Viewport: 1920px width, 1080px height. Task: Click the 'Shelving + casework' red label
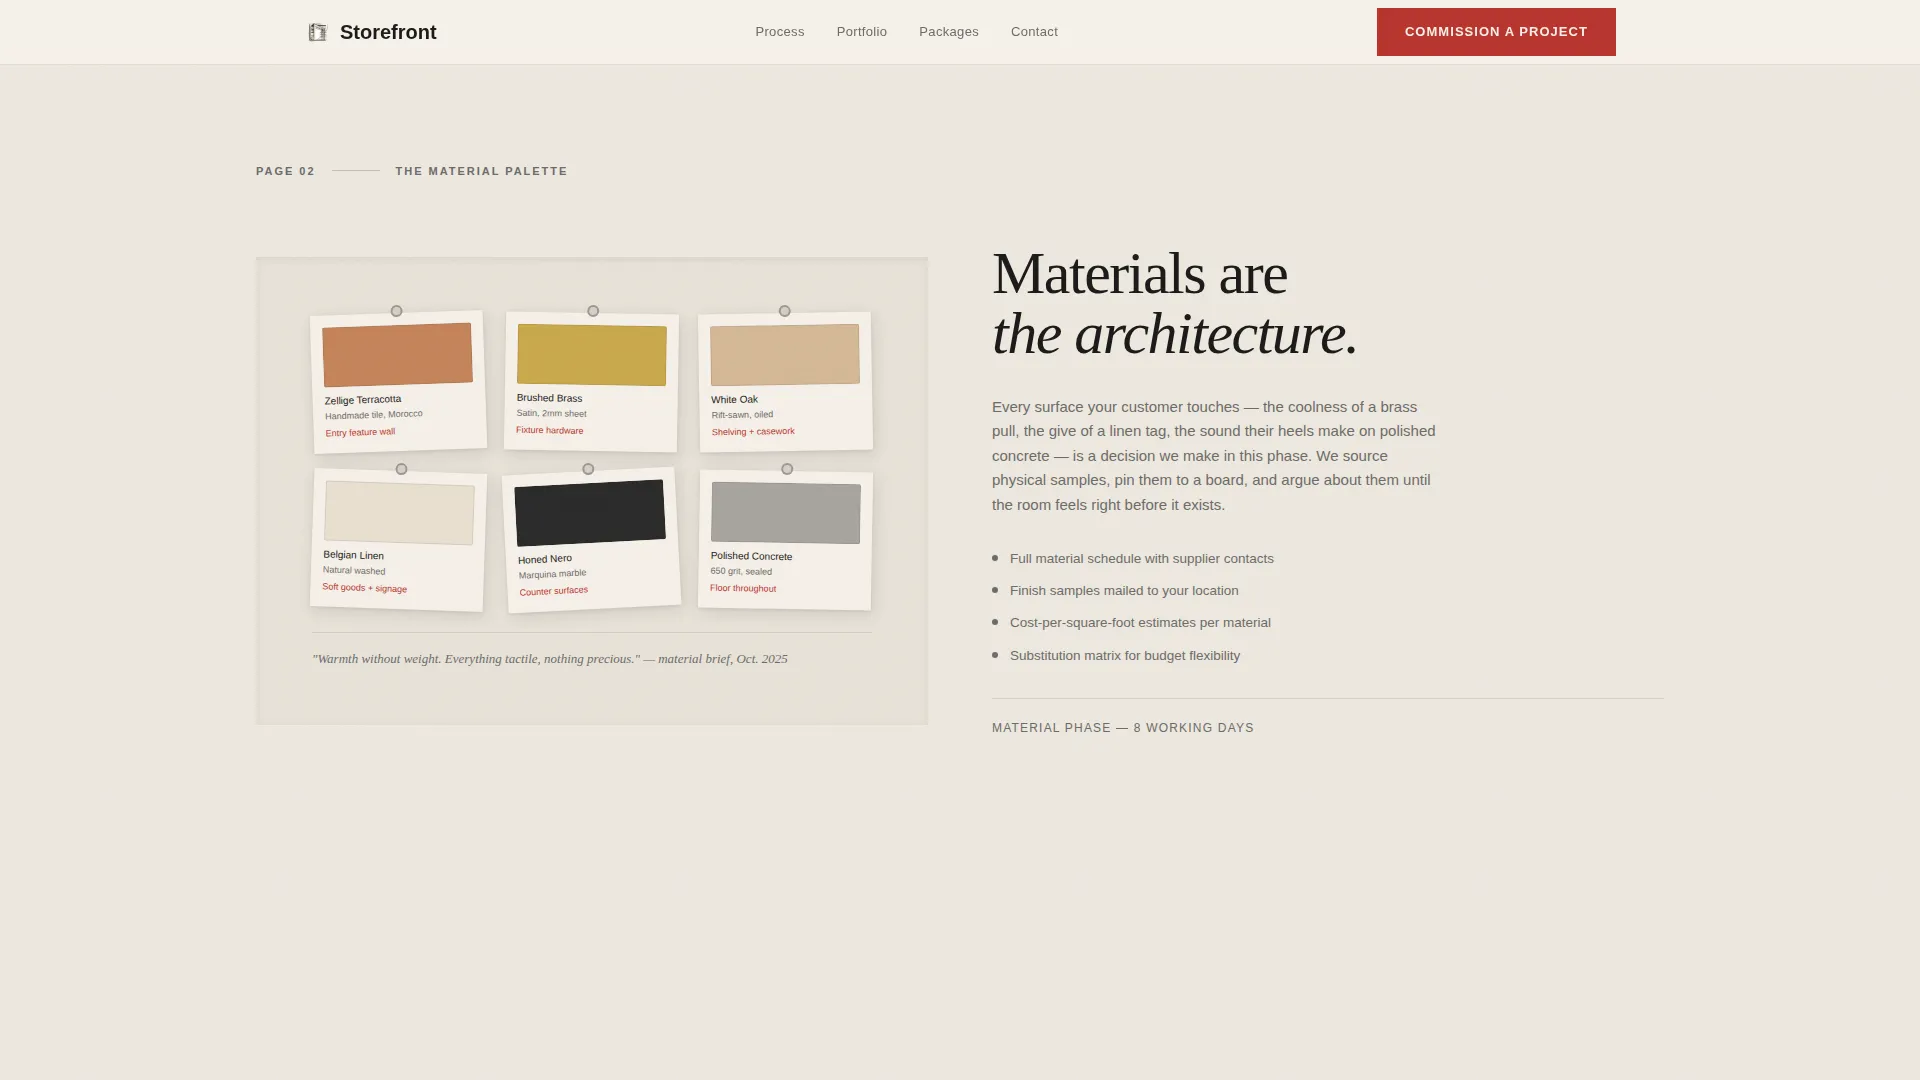tap(753, 432)
